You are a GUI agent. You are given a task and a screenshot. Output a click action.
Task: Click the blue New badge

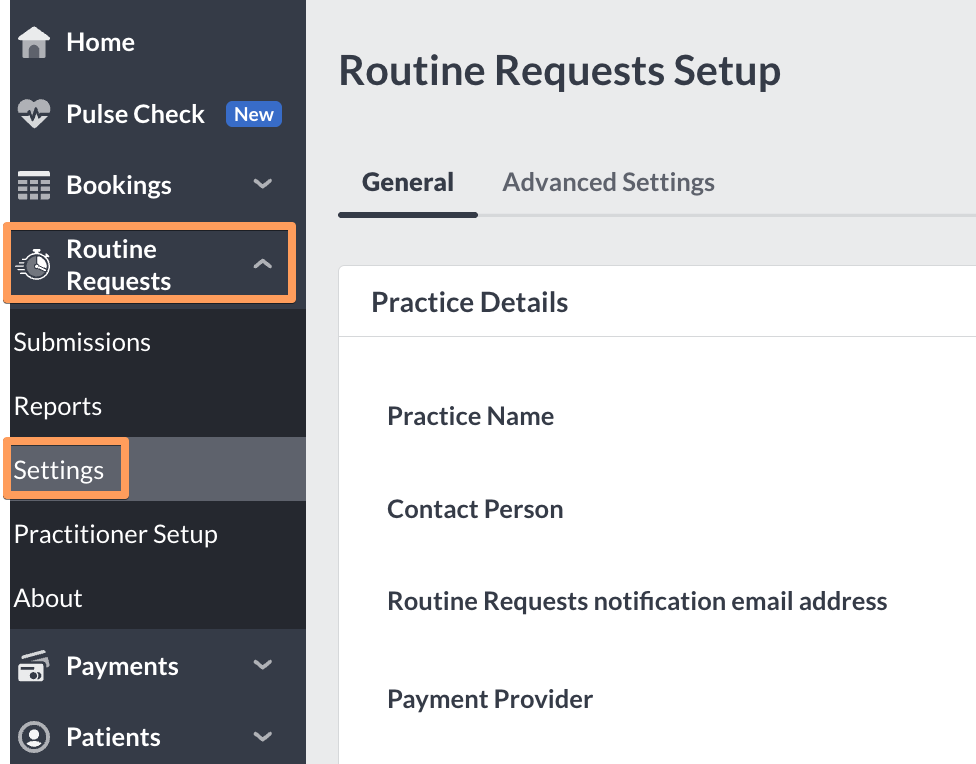[254, 114]
